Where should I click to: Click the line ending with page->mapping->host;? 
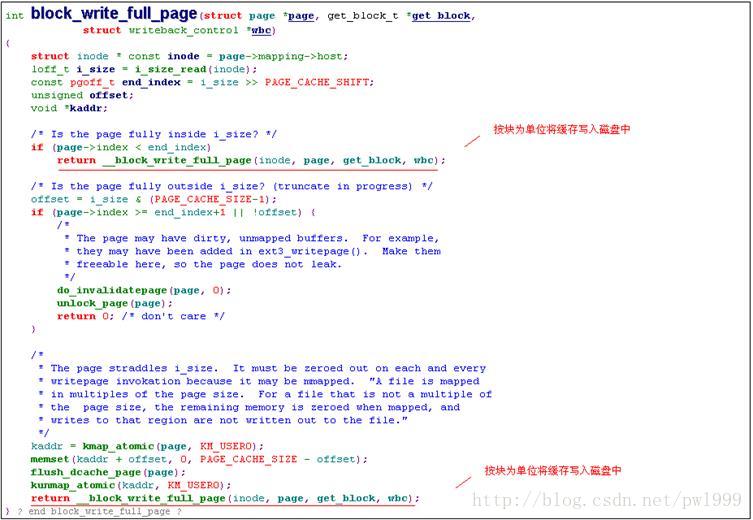pyautogui.click(x=189, y=56)
